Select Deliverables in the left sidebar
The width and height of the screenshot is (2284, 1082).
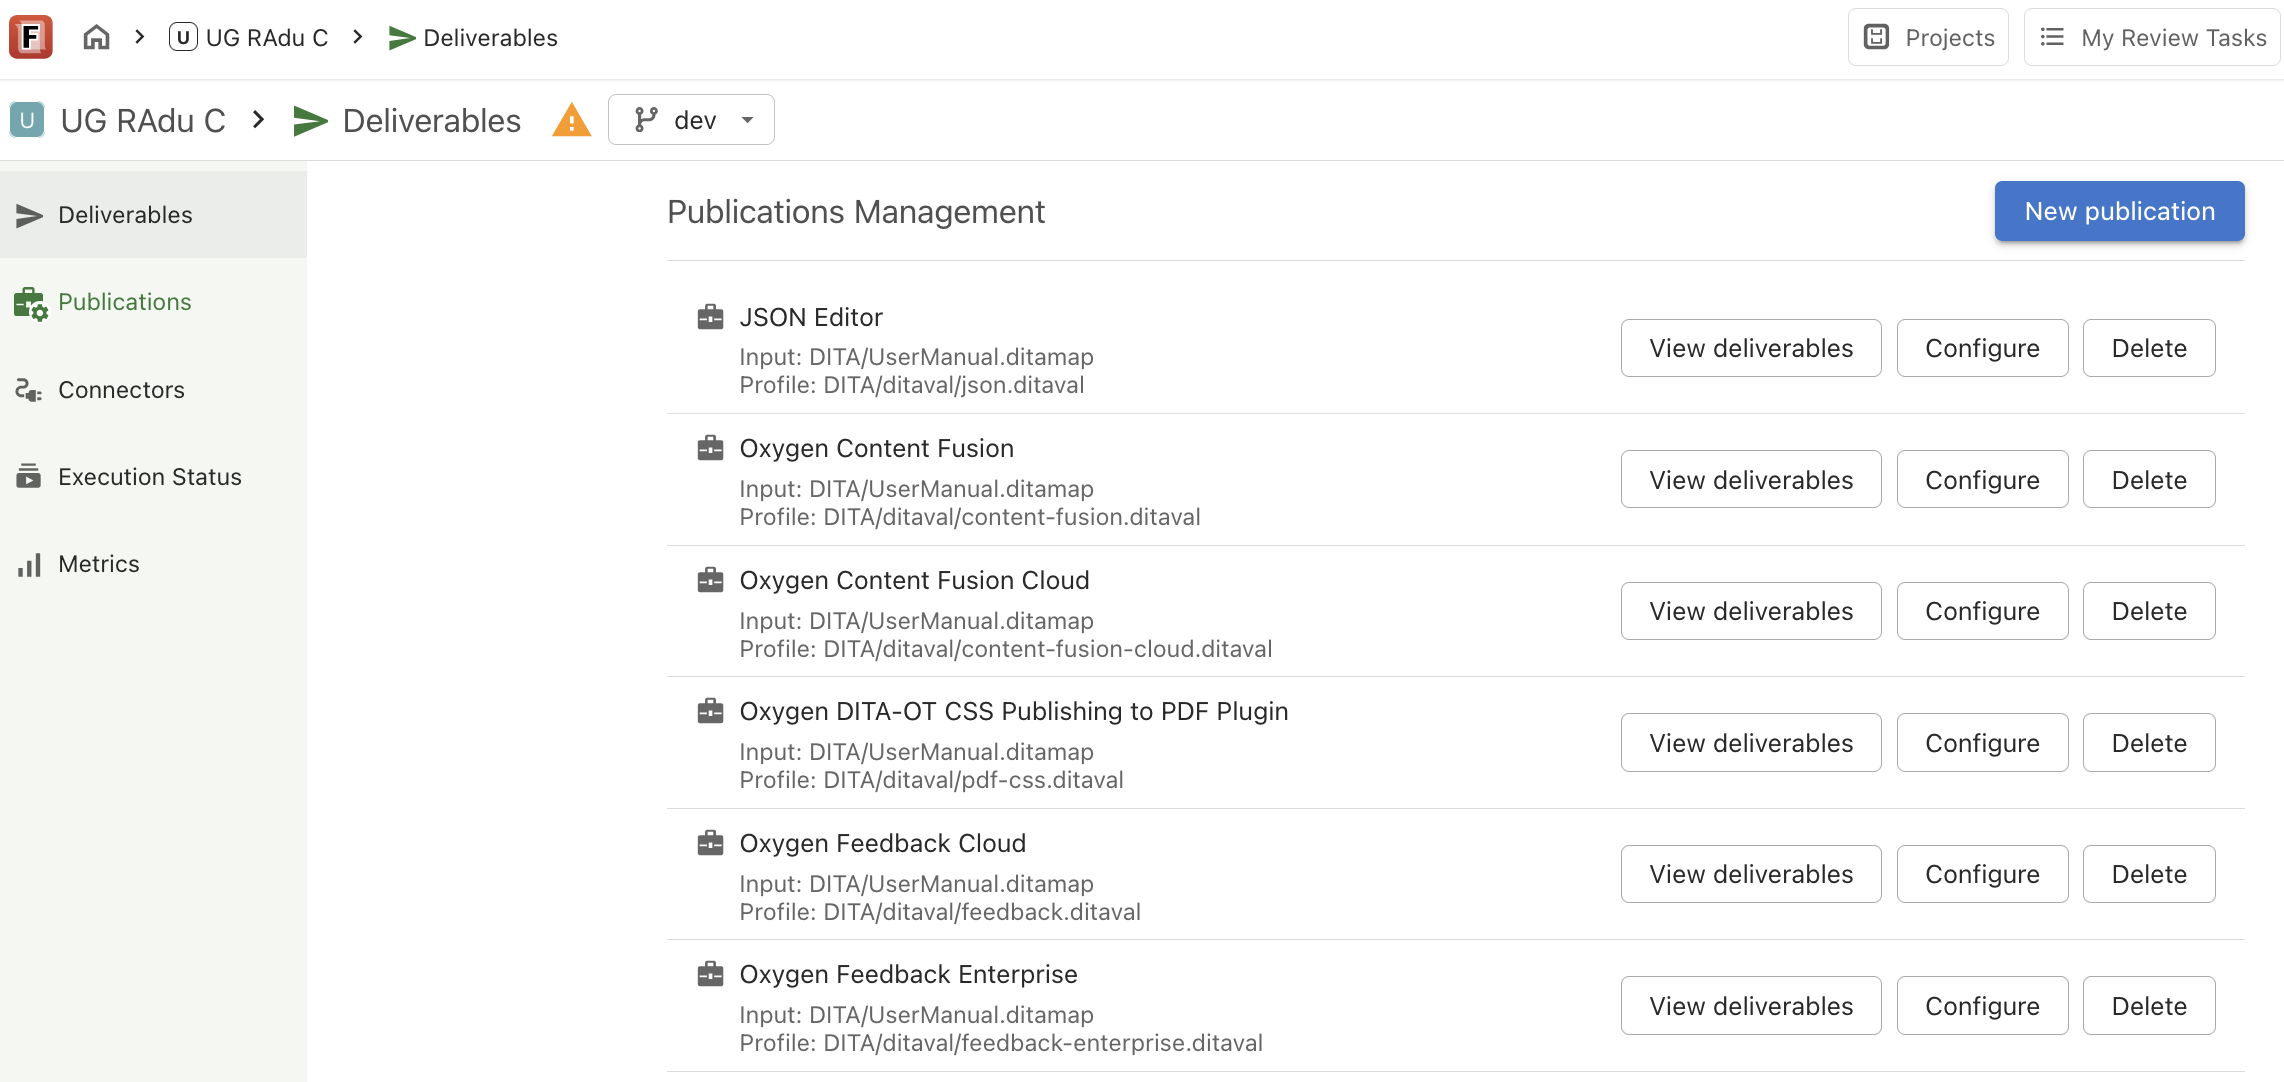125,215
